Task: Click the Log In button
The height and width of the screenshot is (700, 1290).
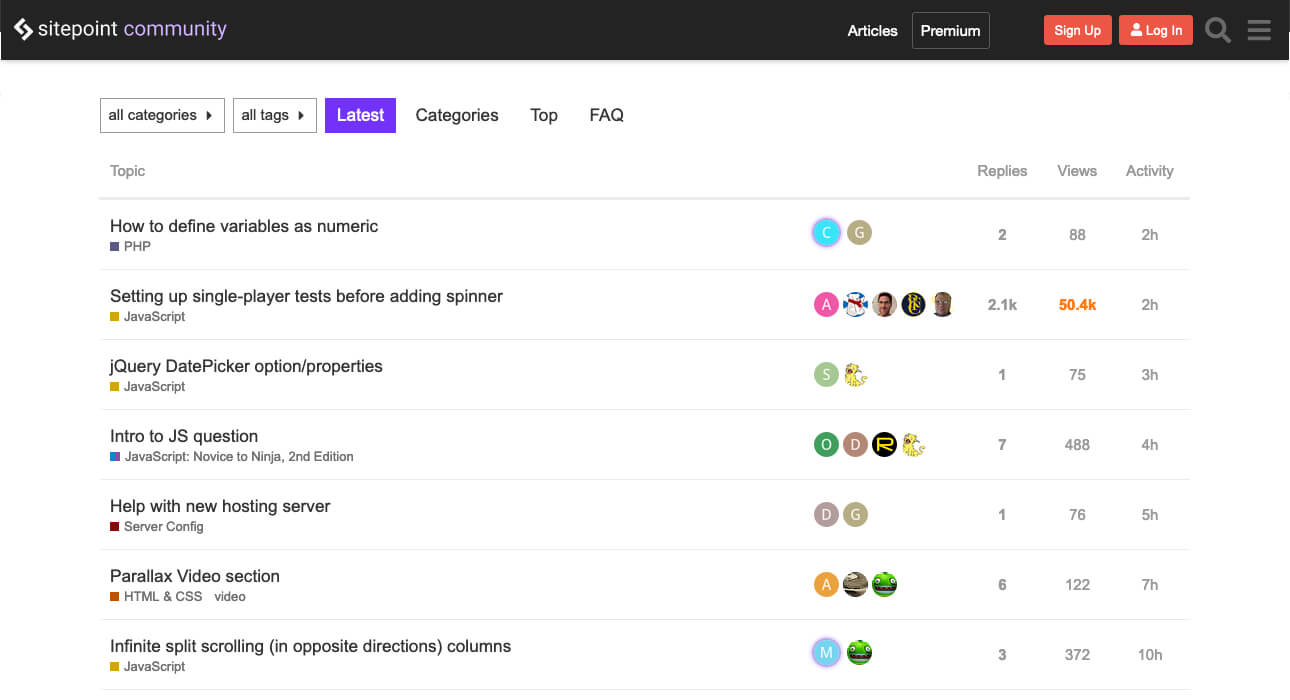Action: pos(1155,30)
